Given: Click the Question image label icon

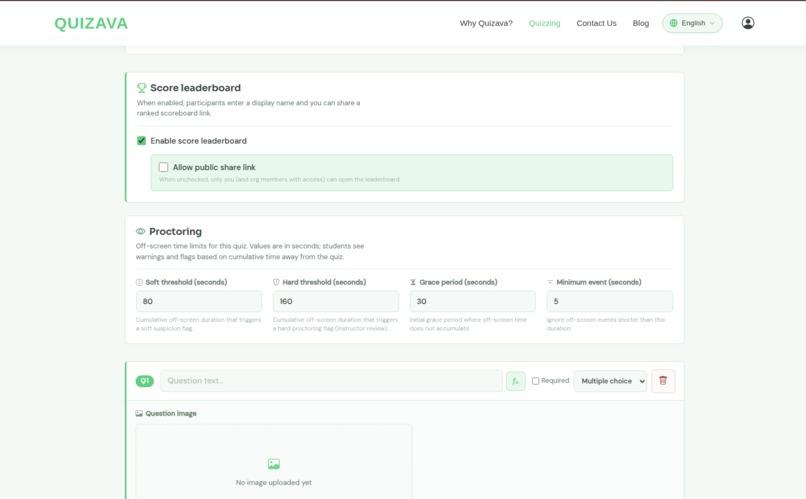Looking at the screenshot, I should pos(139,413).
